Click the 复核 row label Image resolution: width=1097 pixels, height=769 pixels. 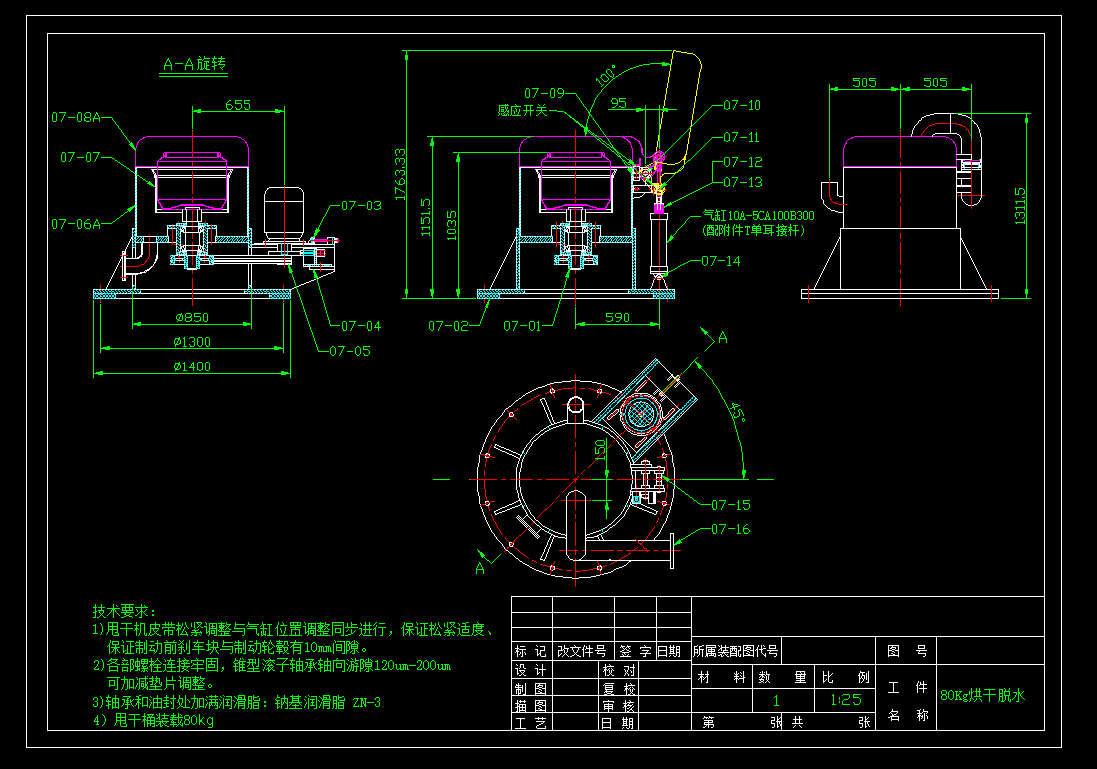pyautogui.click(x=618, y=689)
